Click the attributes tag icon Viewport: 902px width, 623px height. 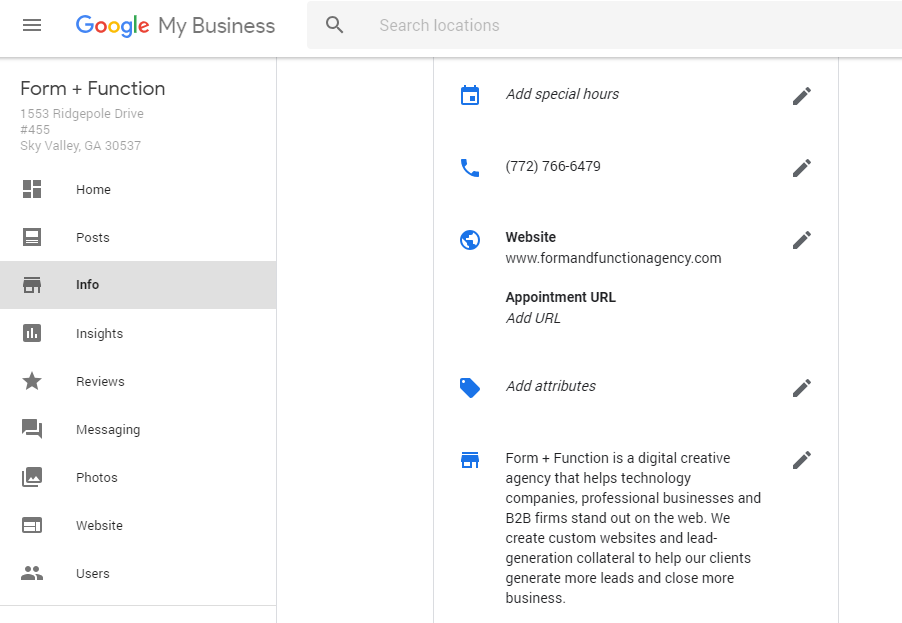point(470,388)
